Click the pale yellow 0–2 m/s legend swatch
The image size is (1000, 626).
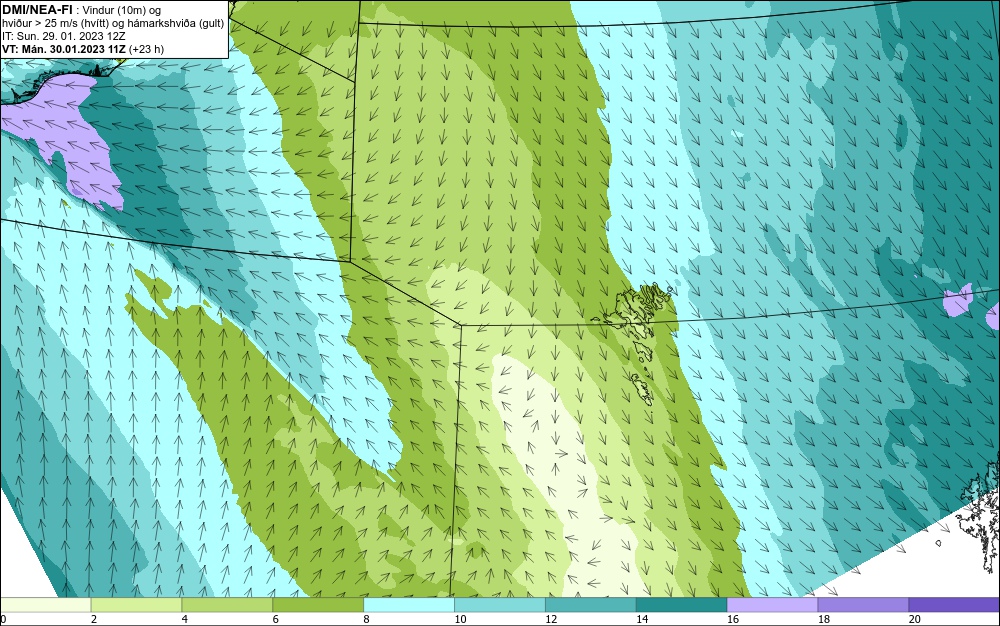45,604
